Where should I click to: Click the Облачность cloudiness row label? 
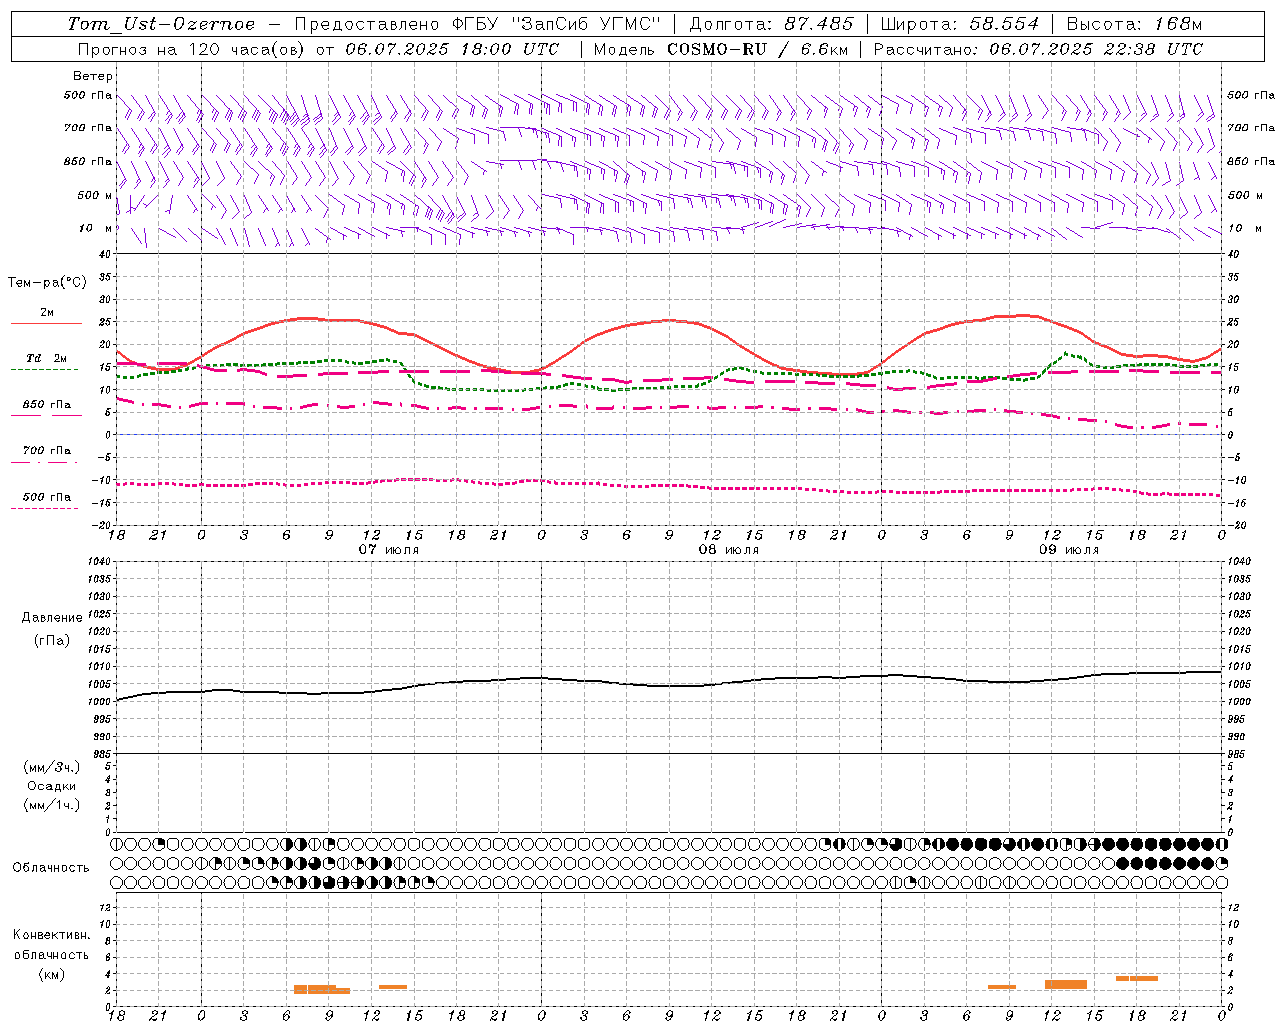coord(51,867)
